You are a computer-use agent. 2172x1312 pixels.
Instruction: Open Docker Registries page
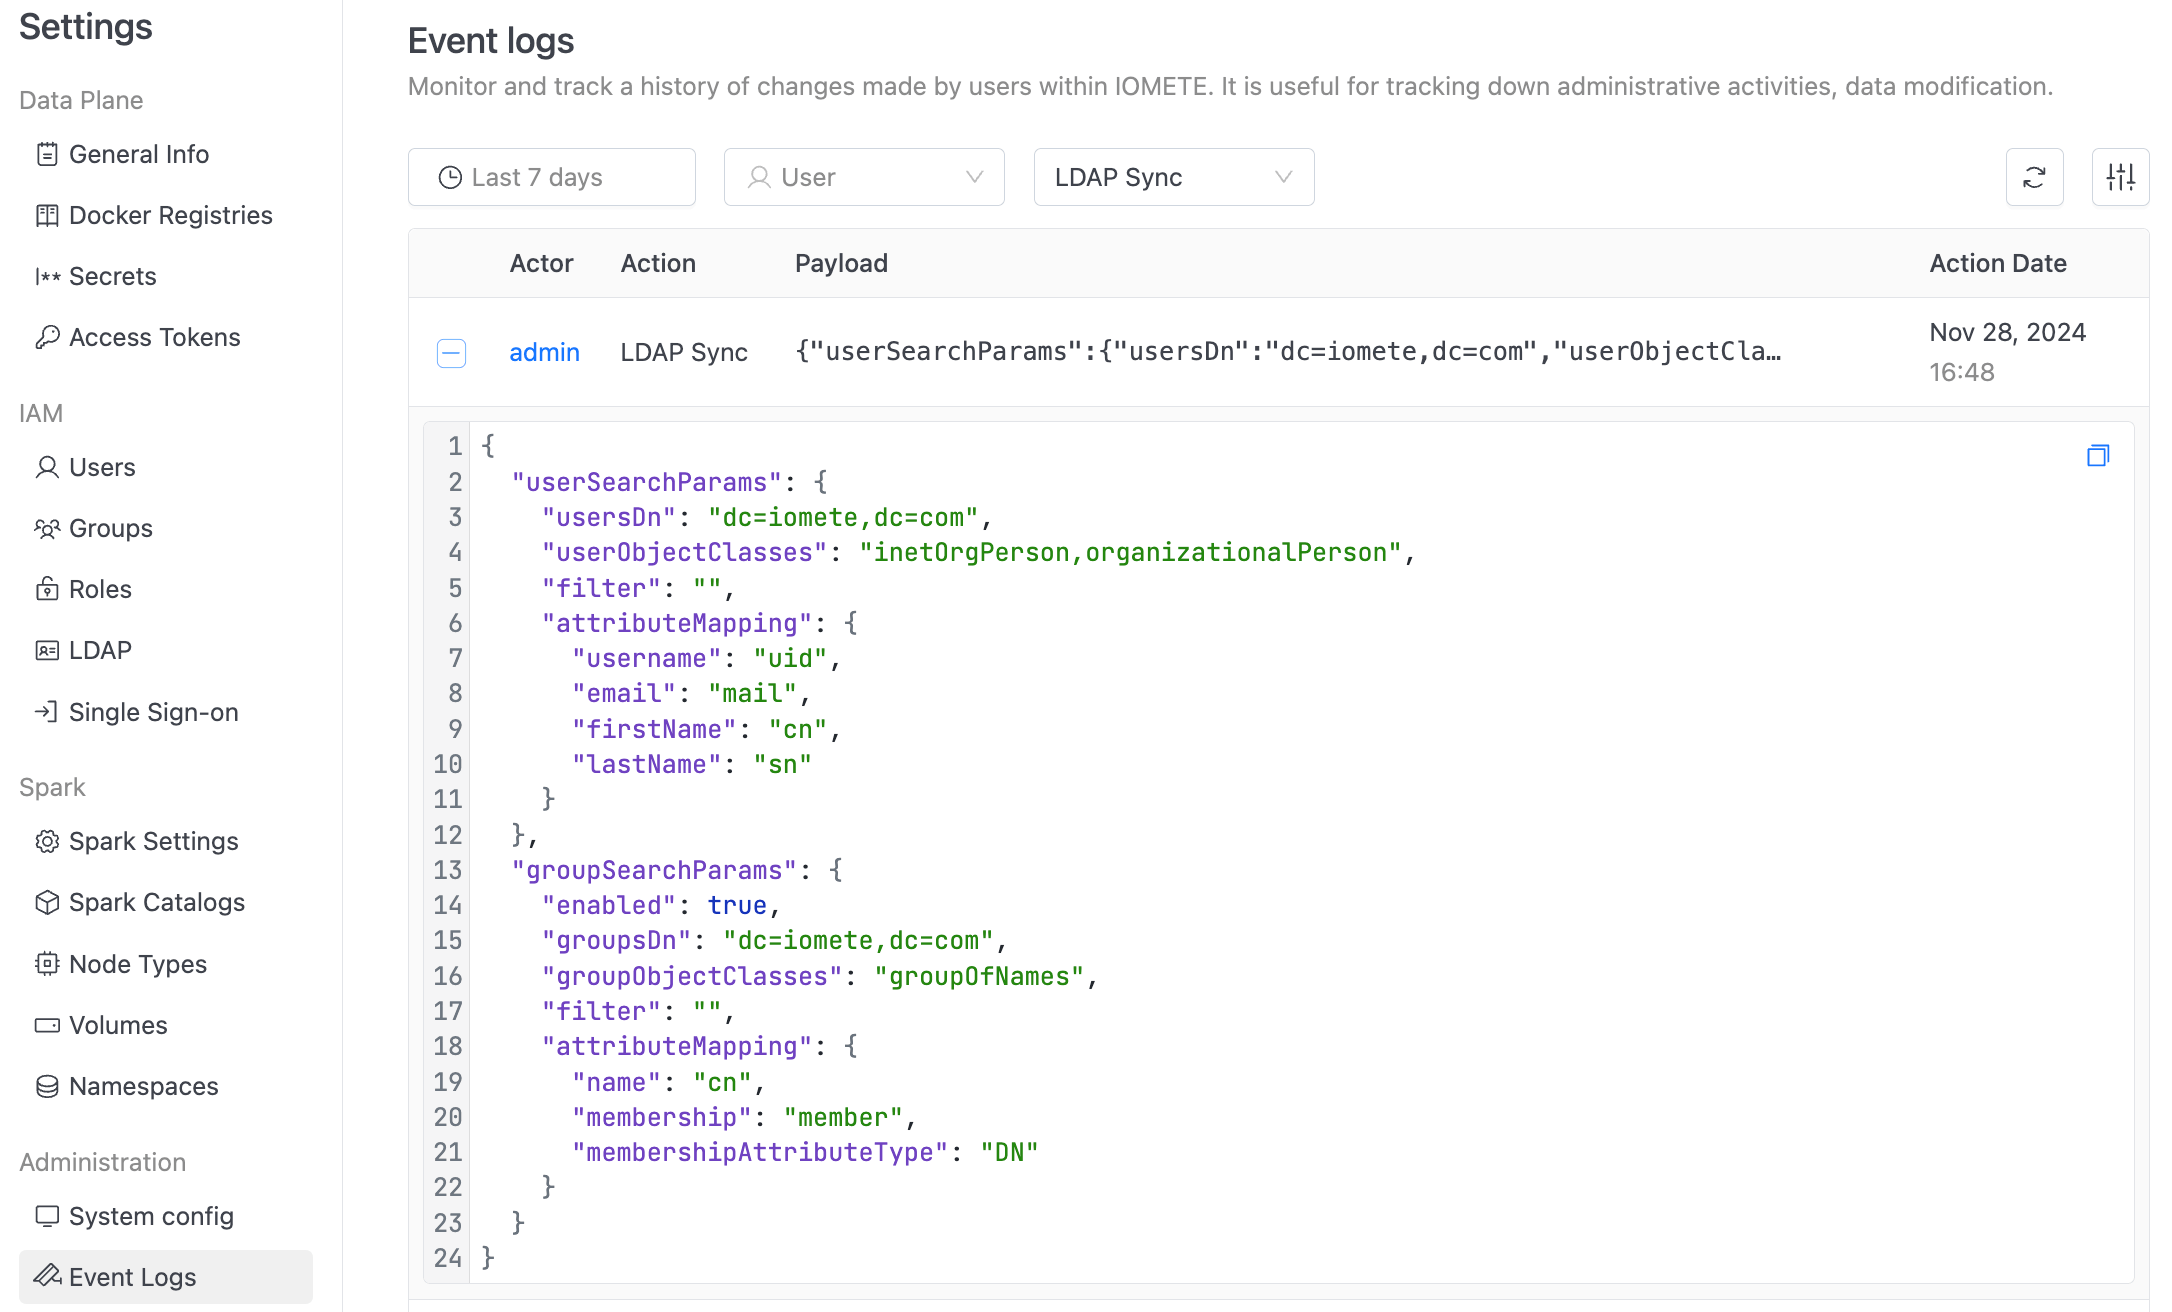pos(170,215)
